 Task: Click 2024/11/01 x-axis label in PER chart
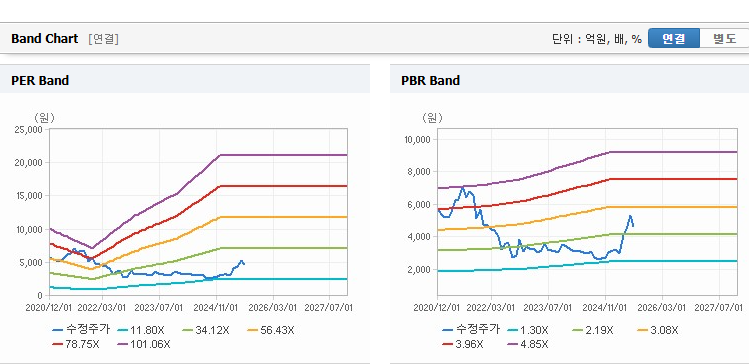click(216, 308)
